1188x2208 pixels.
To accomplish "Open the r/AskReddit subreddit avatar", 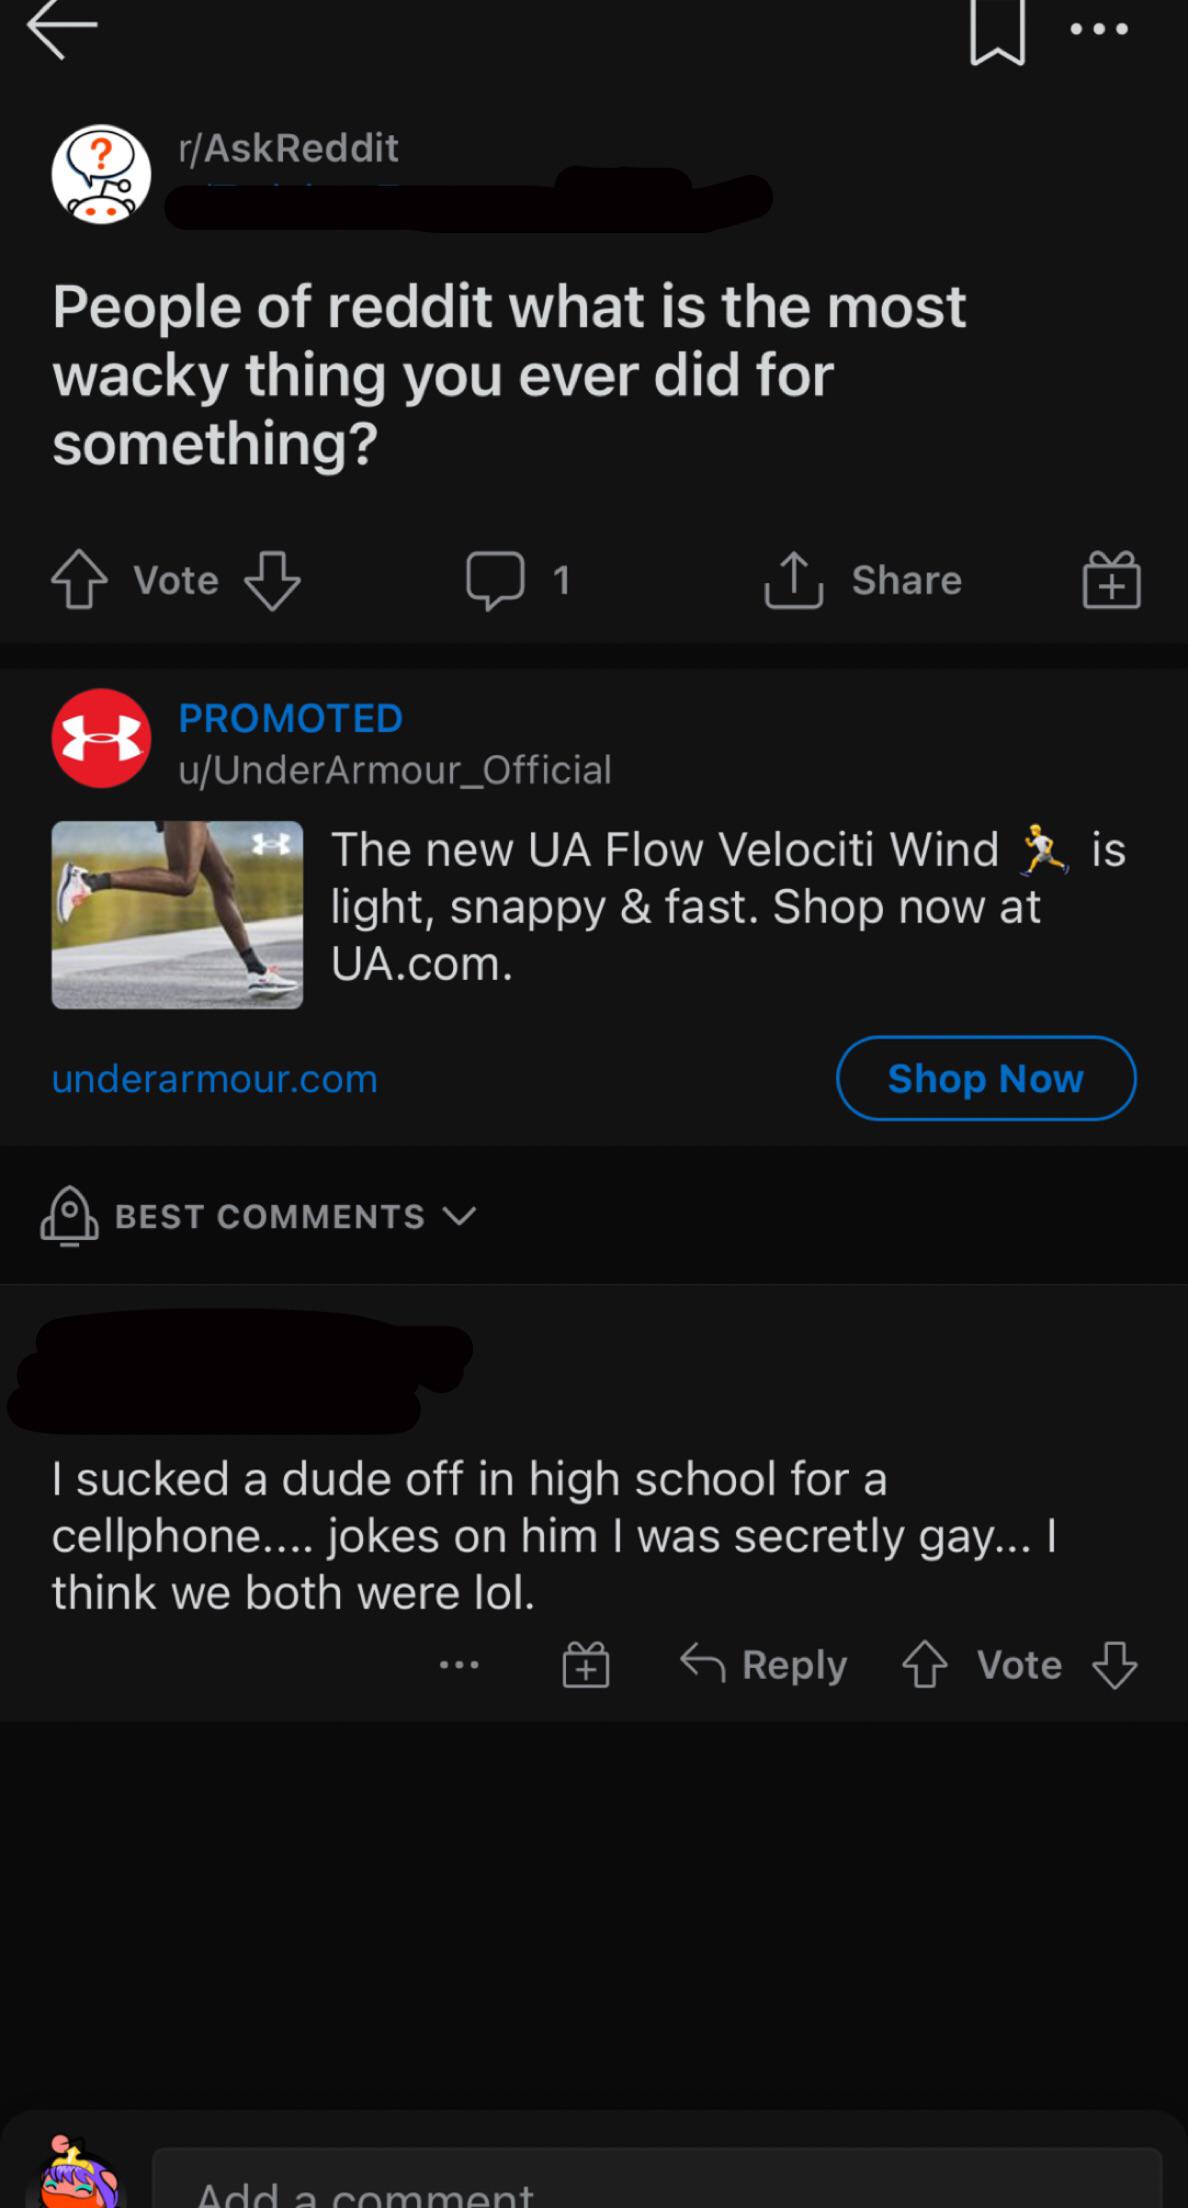I will pos(101,174).
